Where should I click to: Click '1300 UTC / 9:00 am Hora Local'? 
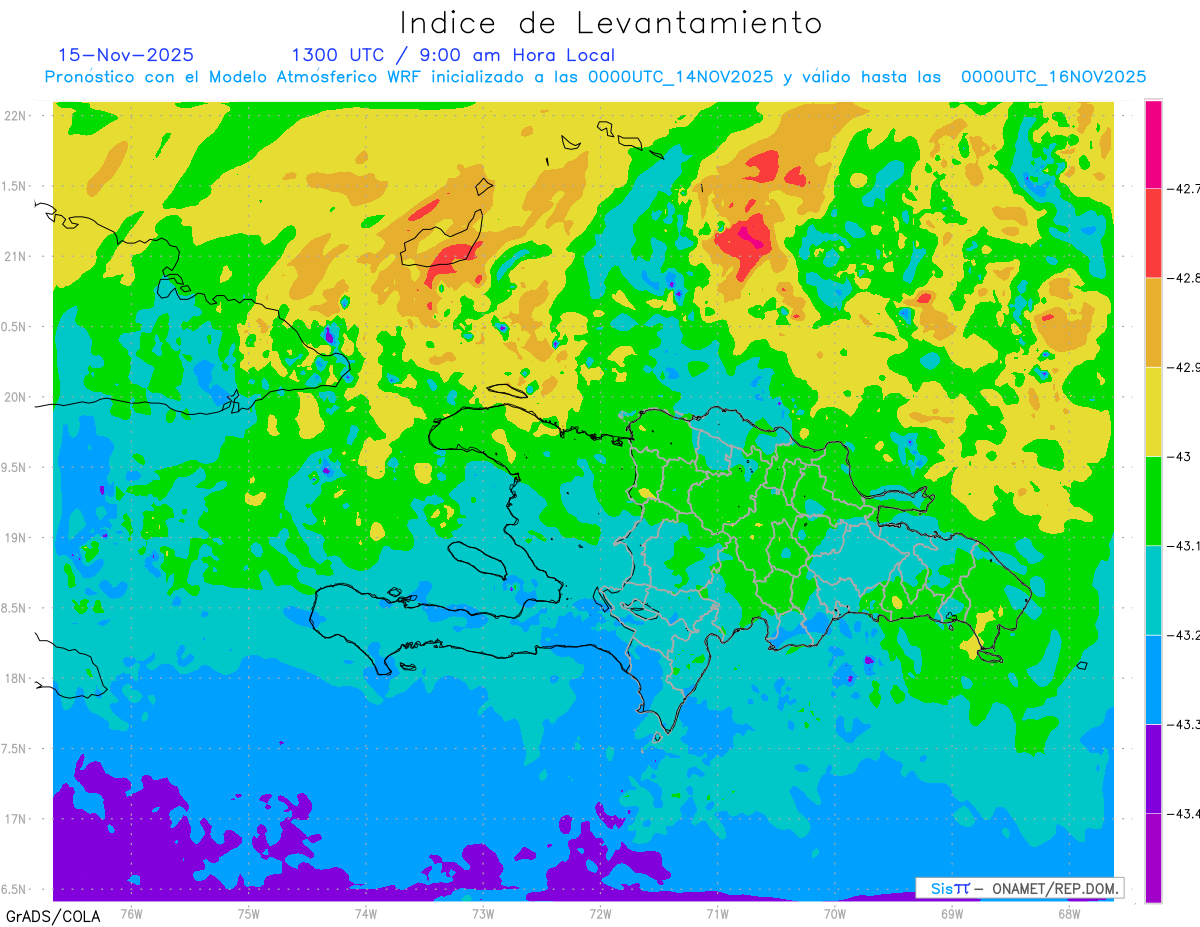pos(453,55)
